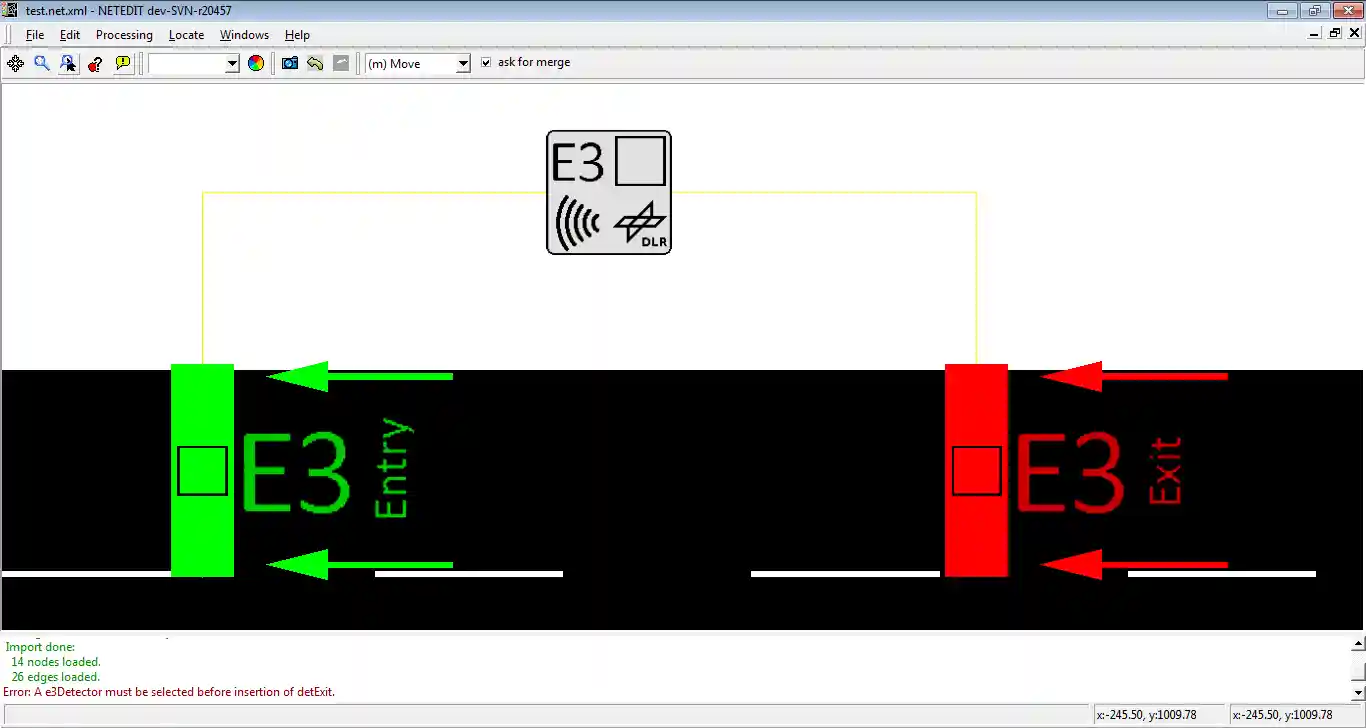Image resolution: width=1366 pixels, height=728 pixels.
Task: Open the Edit menu
Action: pyautogui.click(x=69, y=35)
